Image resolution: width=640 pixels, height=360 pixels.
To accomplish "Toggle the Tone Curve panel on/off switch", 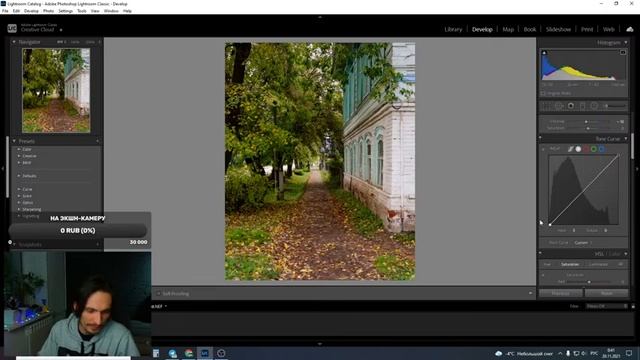I will coord(540,139).
